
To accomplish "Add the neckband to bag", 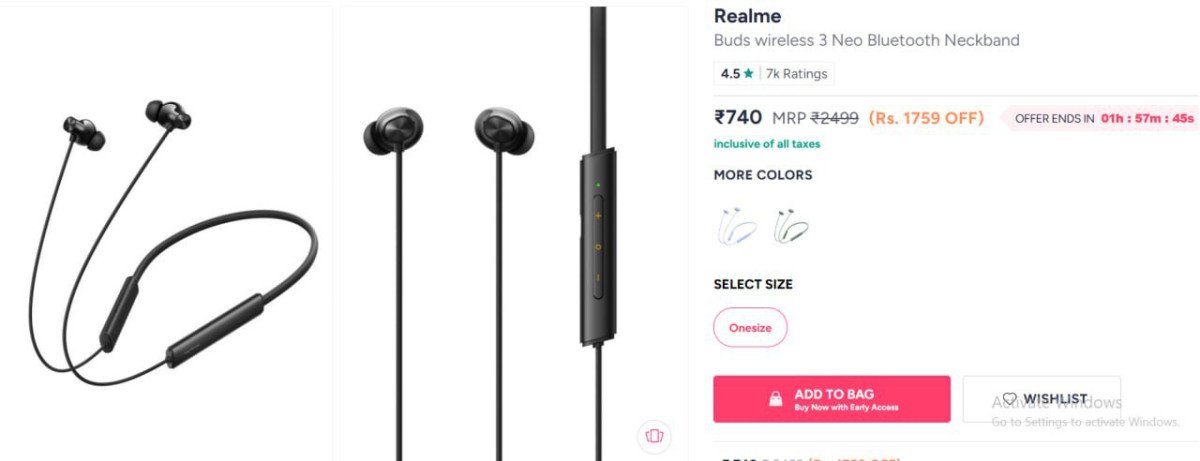I will 832,399.
